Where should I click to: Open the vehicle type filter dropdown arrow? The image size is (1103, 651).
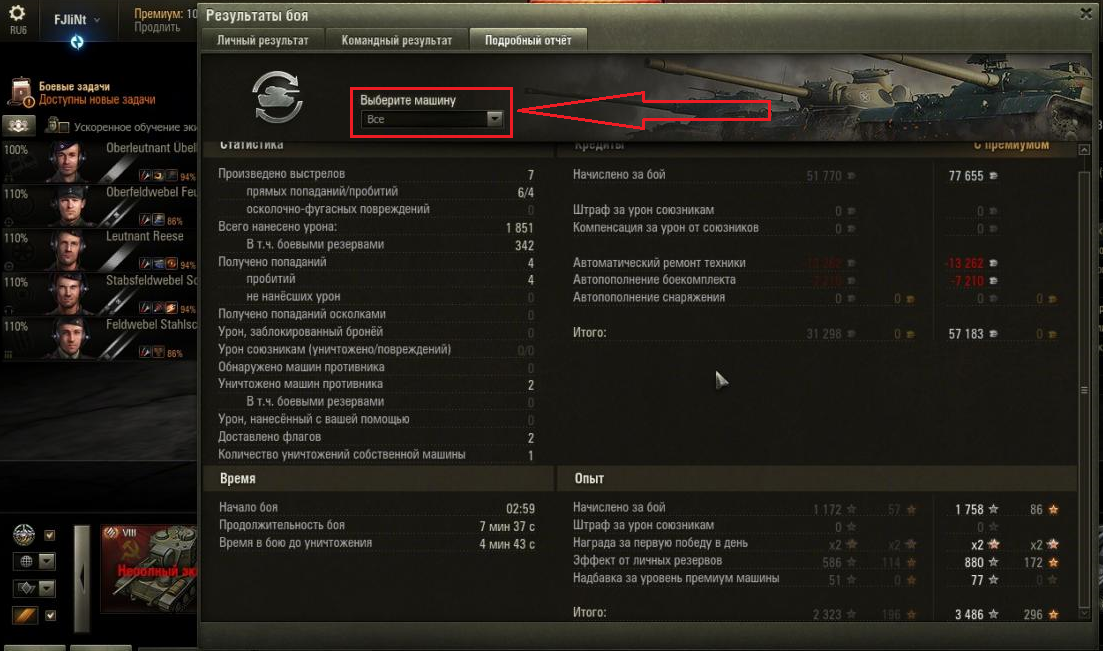click(x=46, y=588)
